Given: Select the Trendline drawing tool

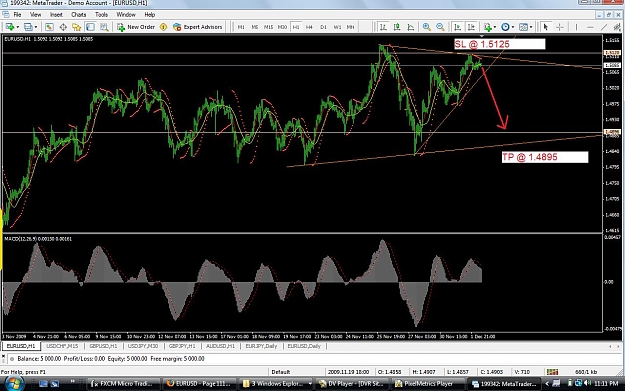Looking at the screenshot, I should (604, 27).
